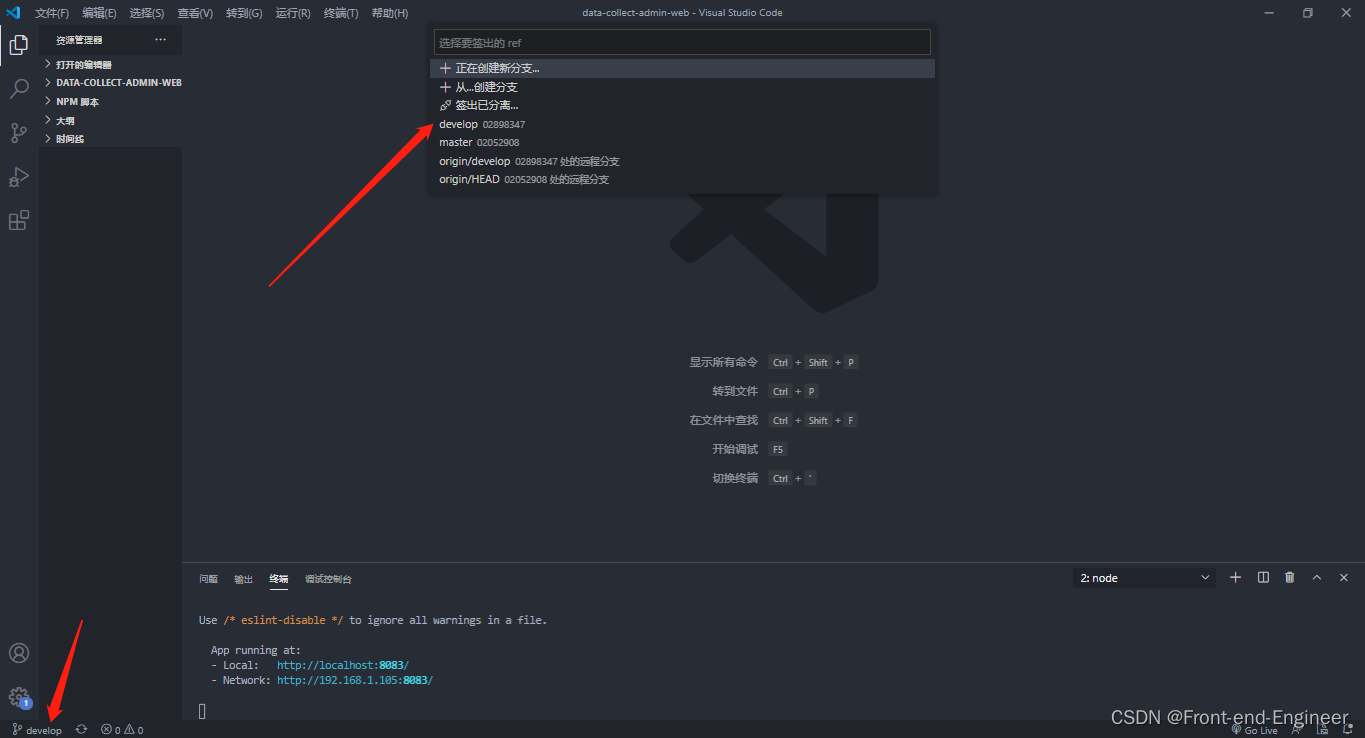This screenshot has width=1365, height=738.
Task: Click the VS Code logo in title bar
Action: point(14,13)
